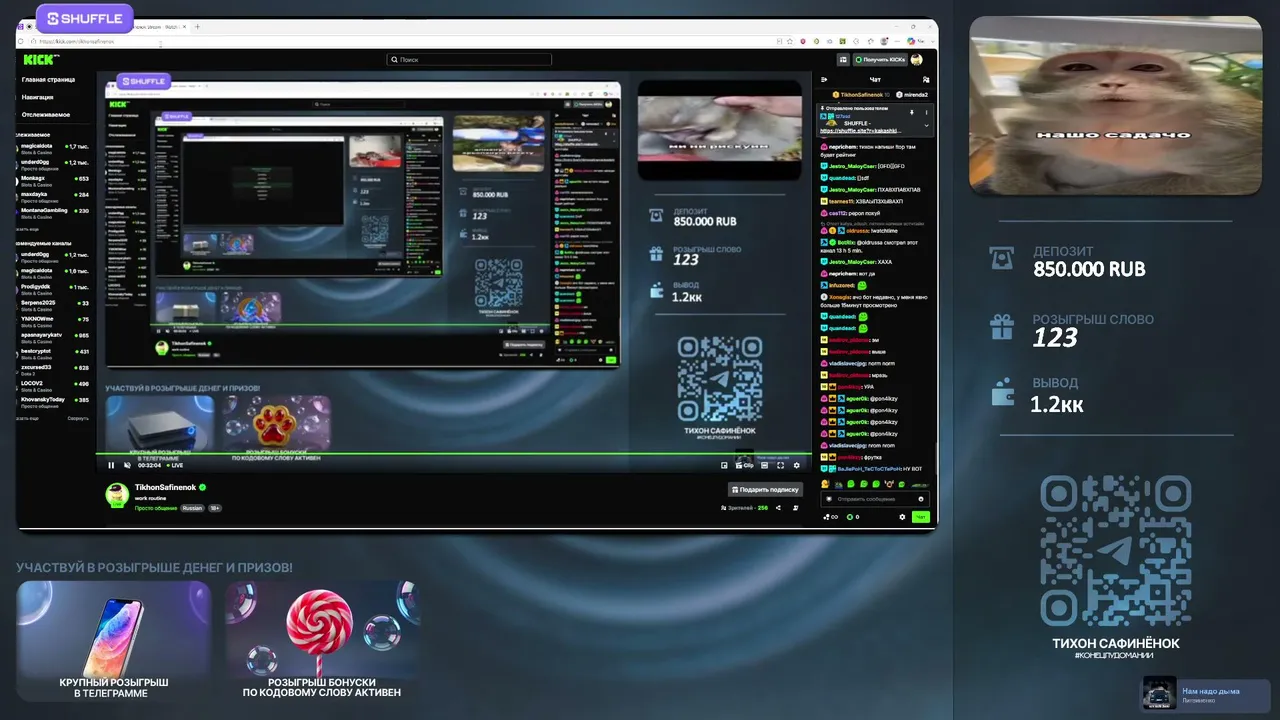Click the Вывод 1.2кк value

coord(1058,404)
